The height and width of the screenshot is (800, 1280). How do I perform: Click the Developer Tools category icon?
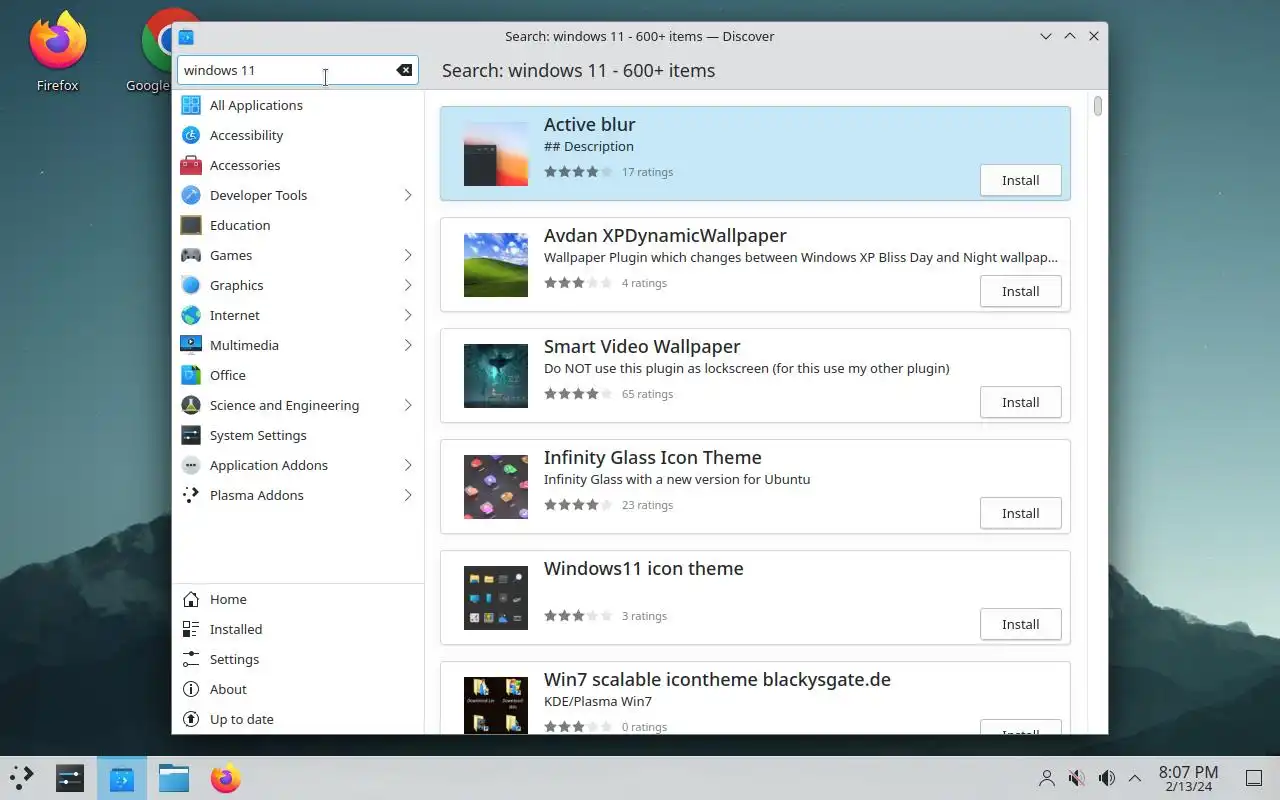coord(191,195)
